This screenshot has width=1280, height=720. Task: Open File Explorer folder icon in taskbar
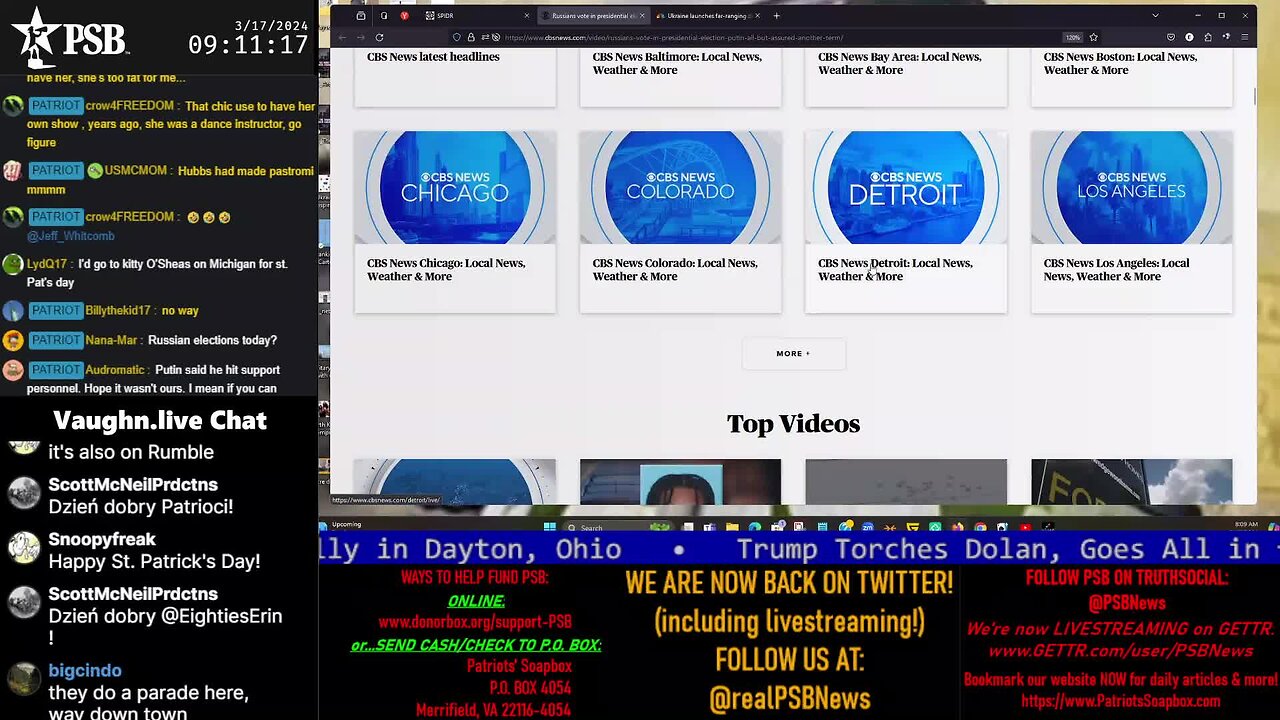tap(732, 527)
